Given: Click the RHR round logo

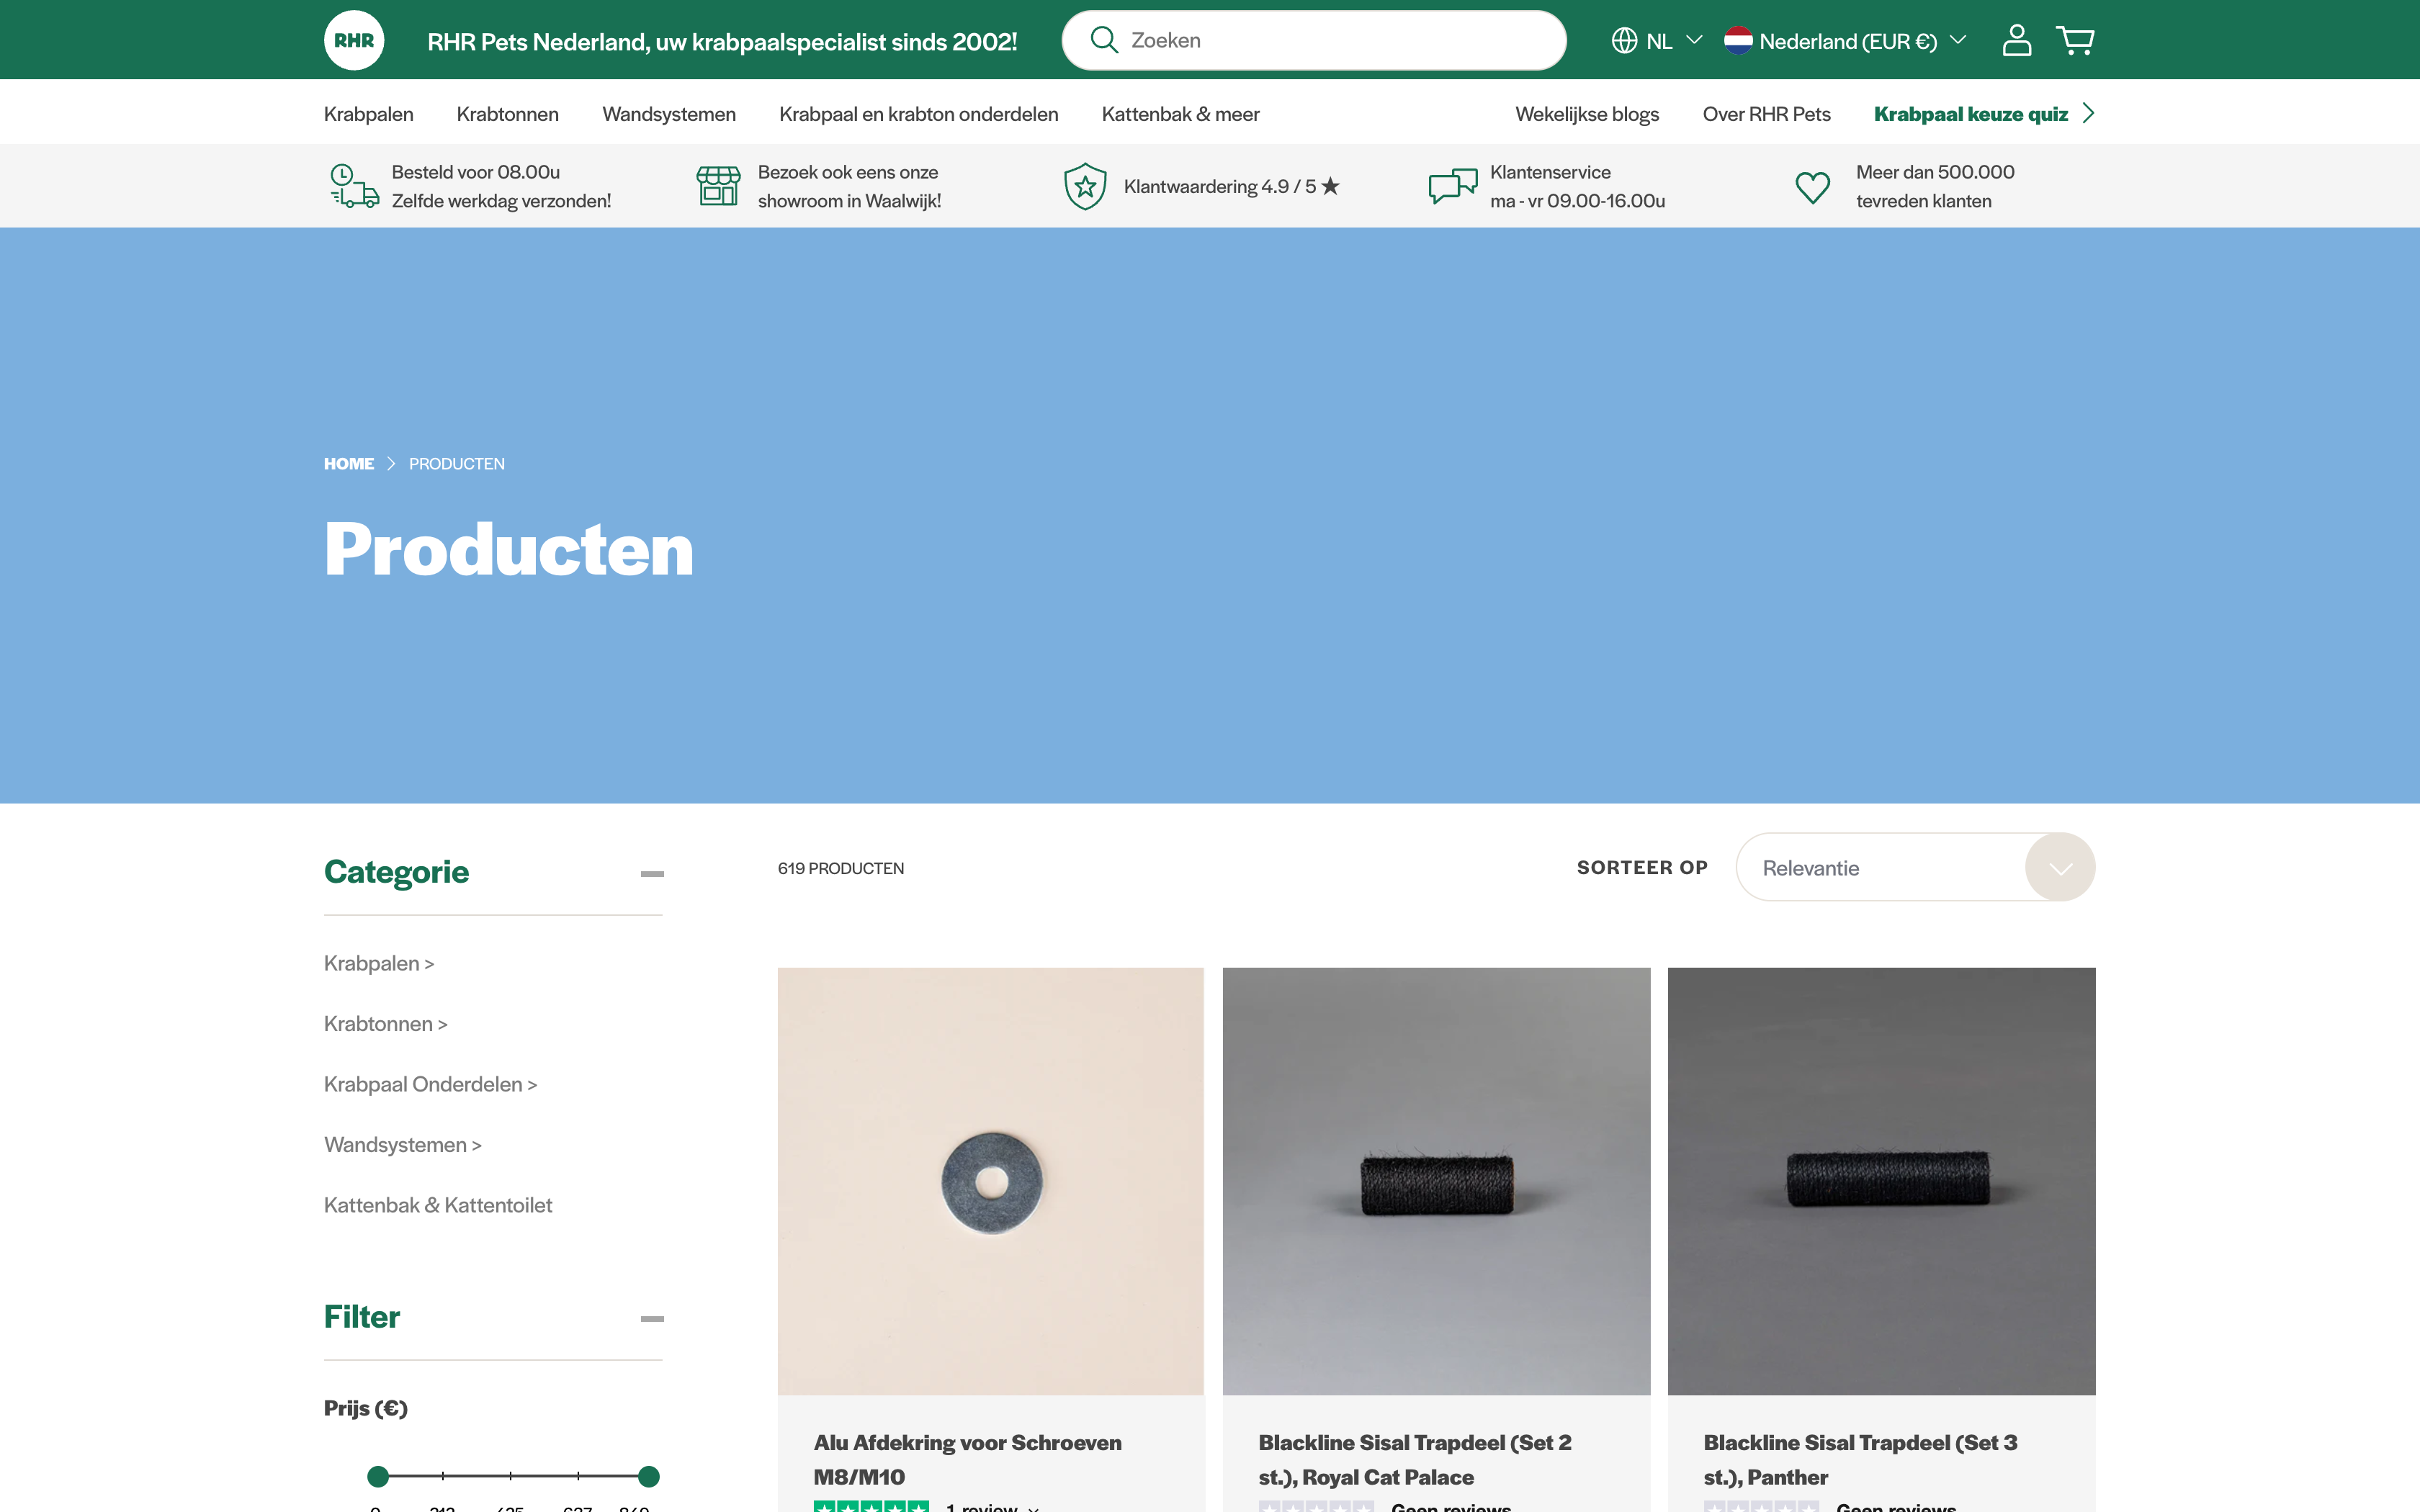Looking at the screenshot, I should click(353, 40).
